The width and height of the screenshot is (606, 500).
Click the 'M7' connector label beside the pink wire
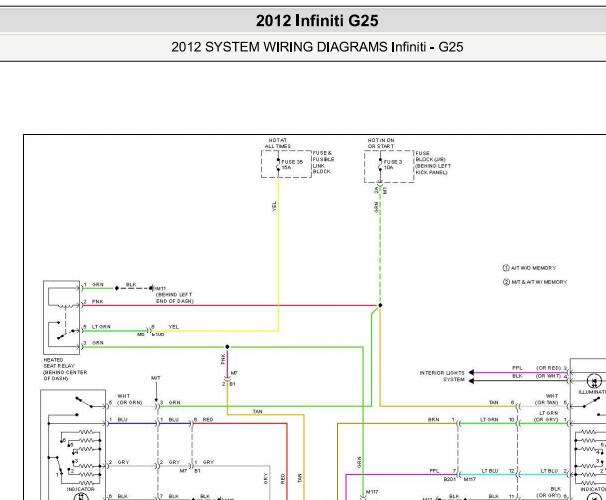pyautogui.click(x=234, y=373)
